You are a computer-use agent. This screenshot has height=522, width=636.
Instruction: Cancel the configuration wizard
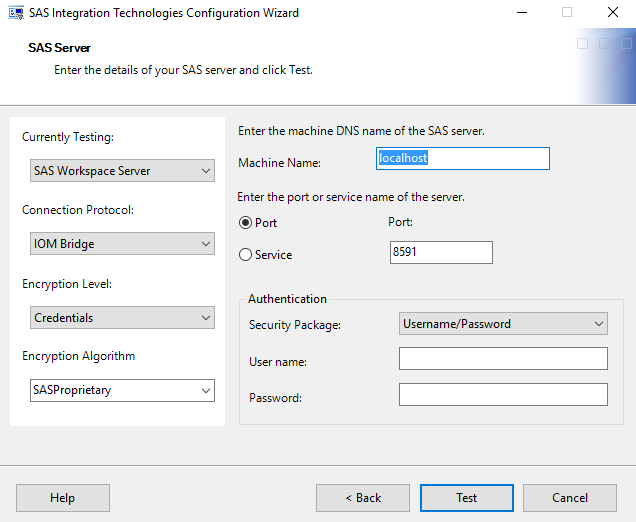(570, 498)
